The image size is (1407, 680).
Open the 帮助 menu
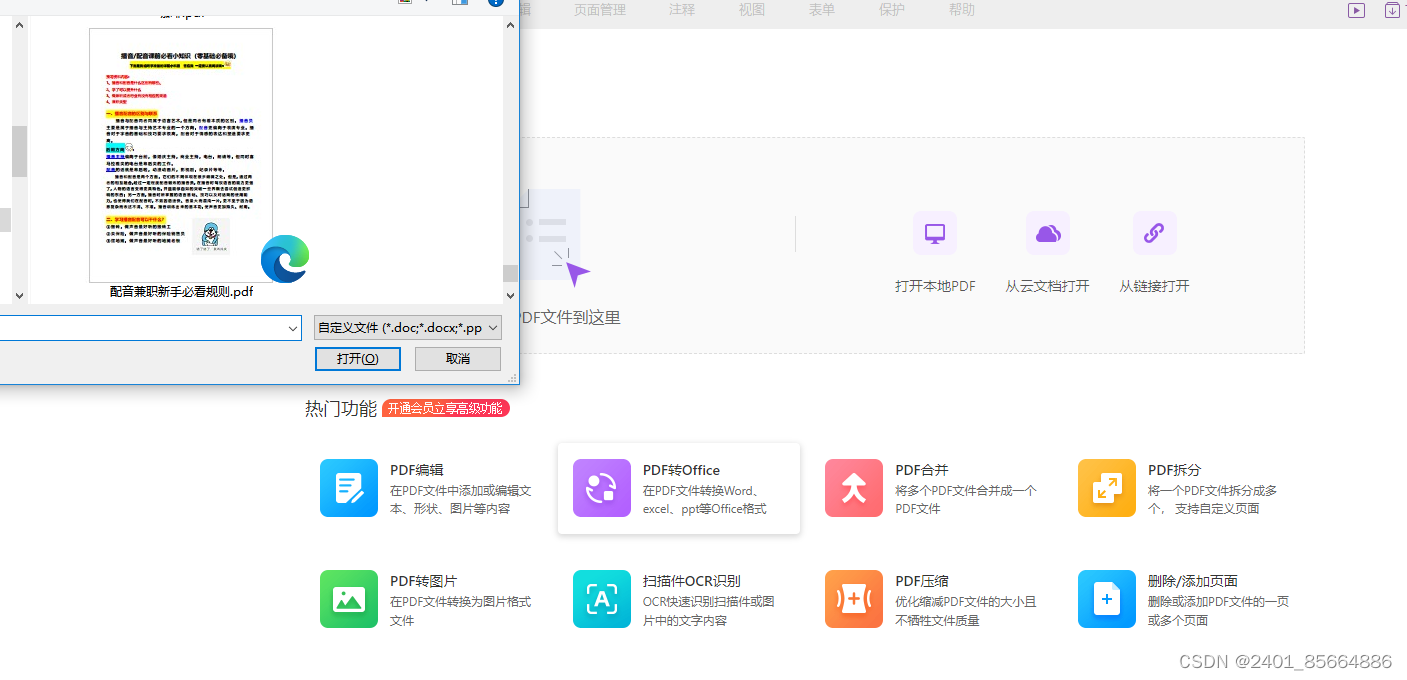tap(962, 10)
